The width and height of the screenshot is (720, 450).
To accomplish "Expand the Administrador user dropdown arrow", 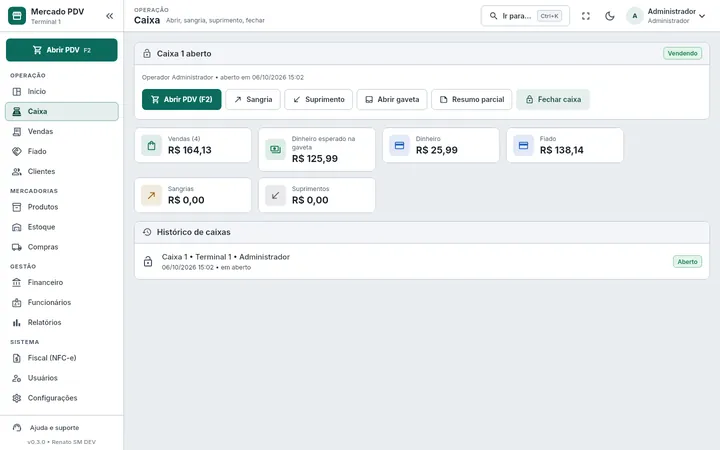I will [x=702, y=16].
